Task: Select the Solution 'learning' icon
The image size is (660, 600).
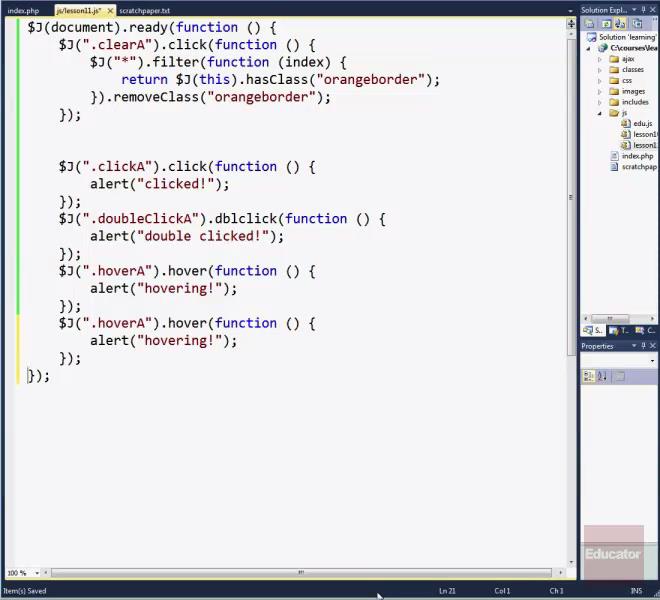Action: click(591, 37)
